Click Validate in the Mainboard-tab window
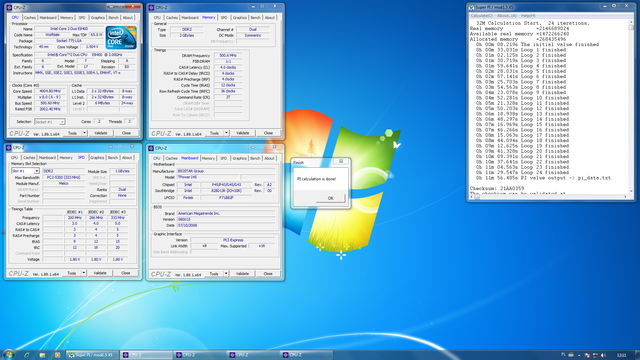 tap(242, 274)
